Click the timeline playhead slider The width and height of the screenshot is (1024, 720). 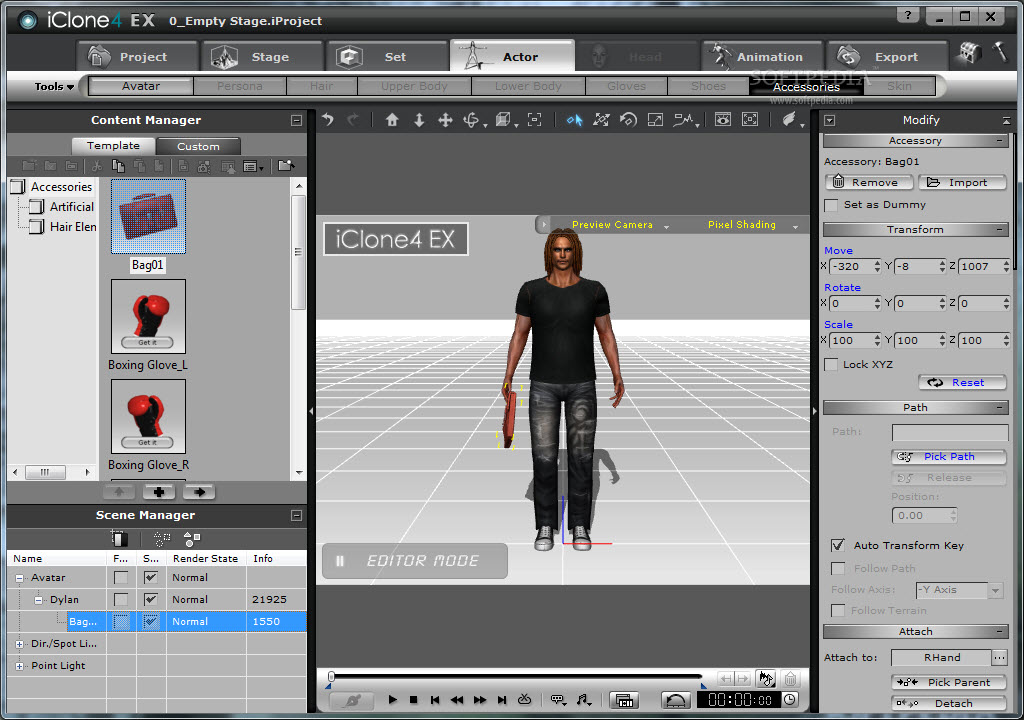[x=331, y=676]
